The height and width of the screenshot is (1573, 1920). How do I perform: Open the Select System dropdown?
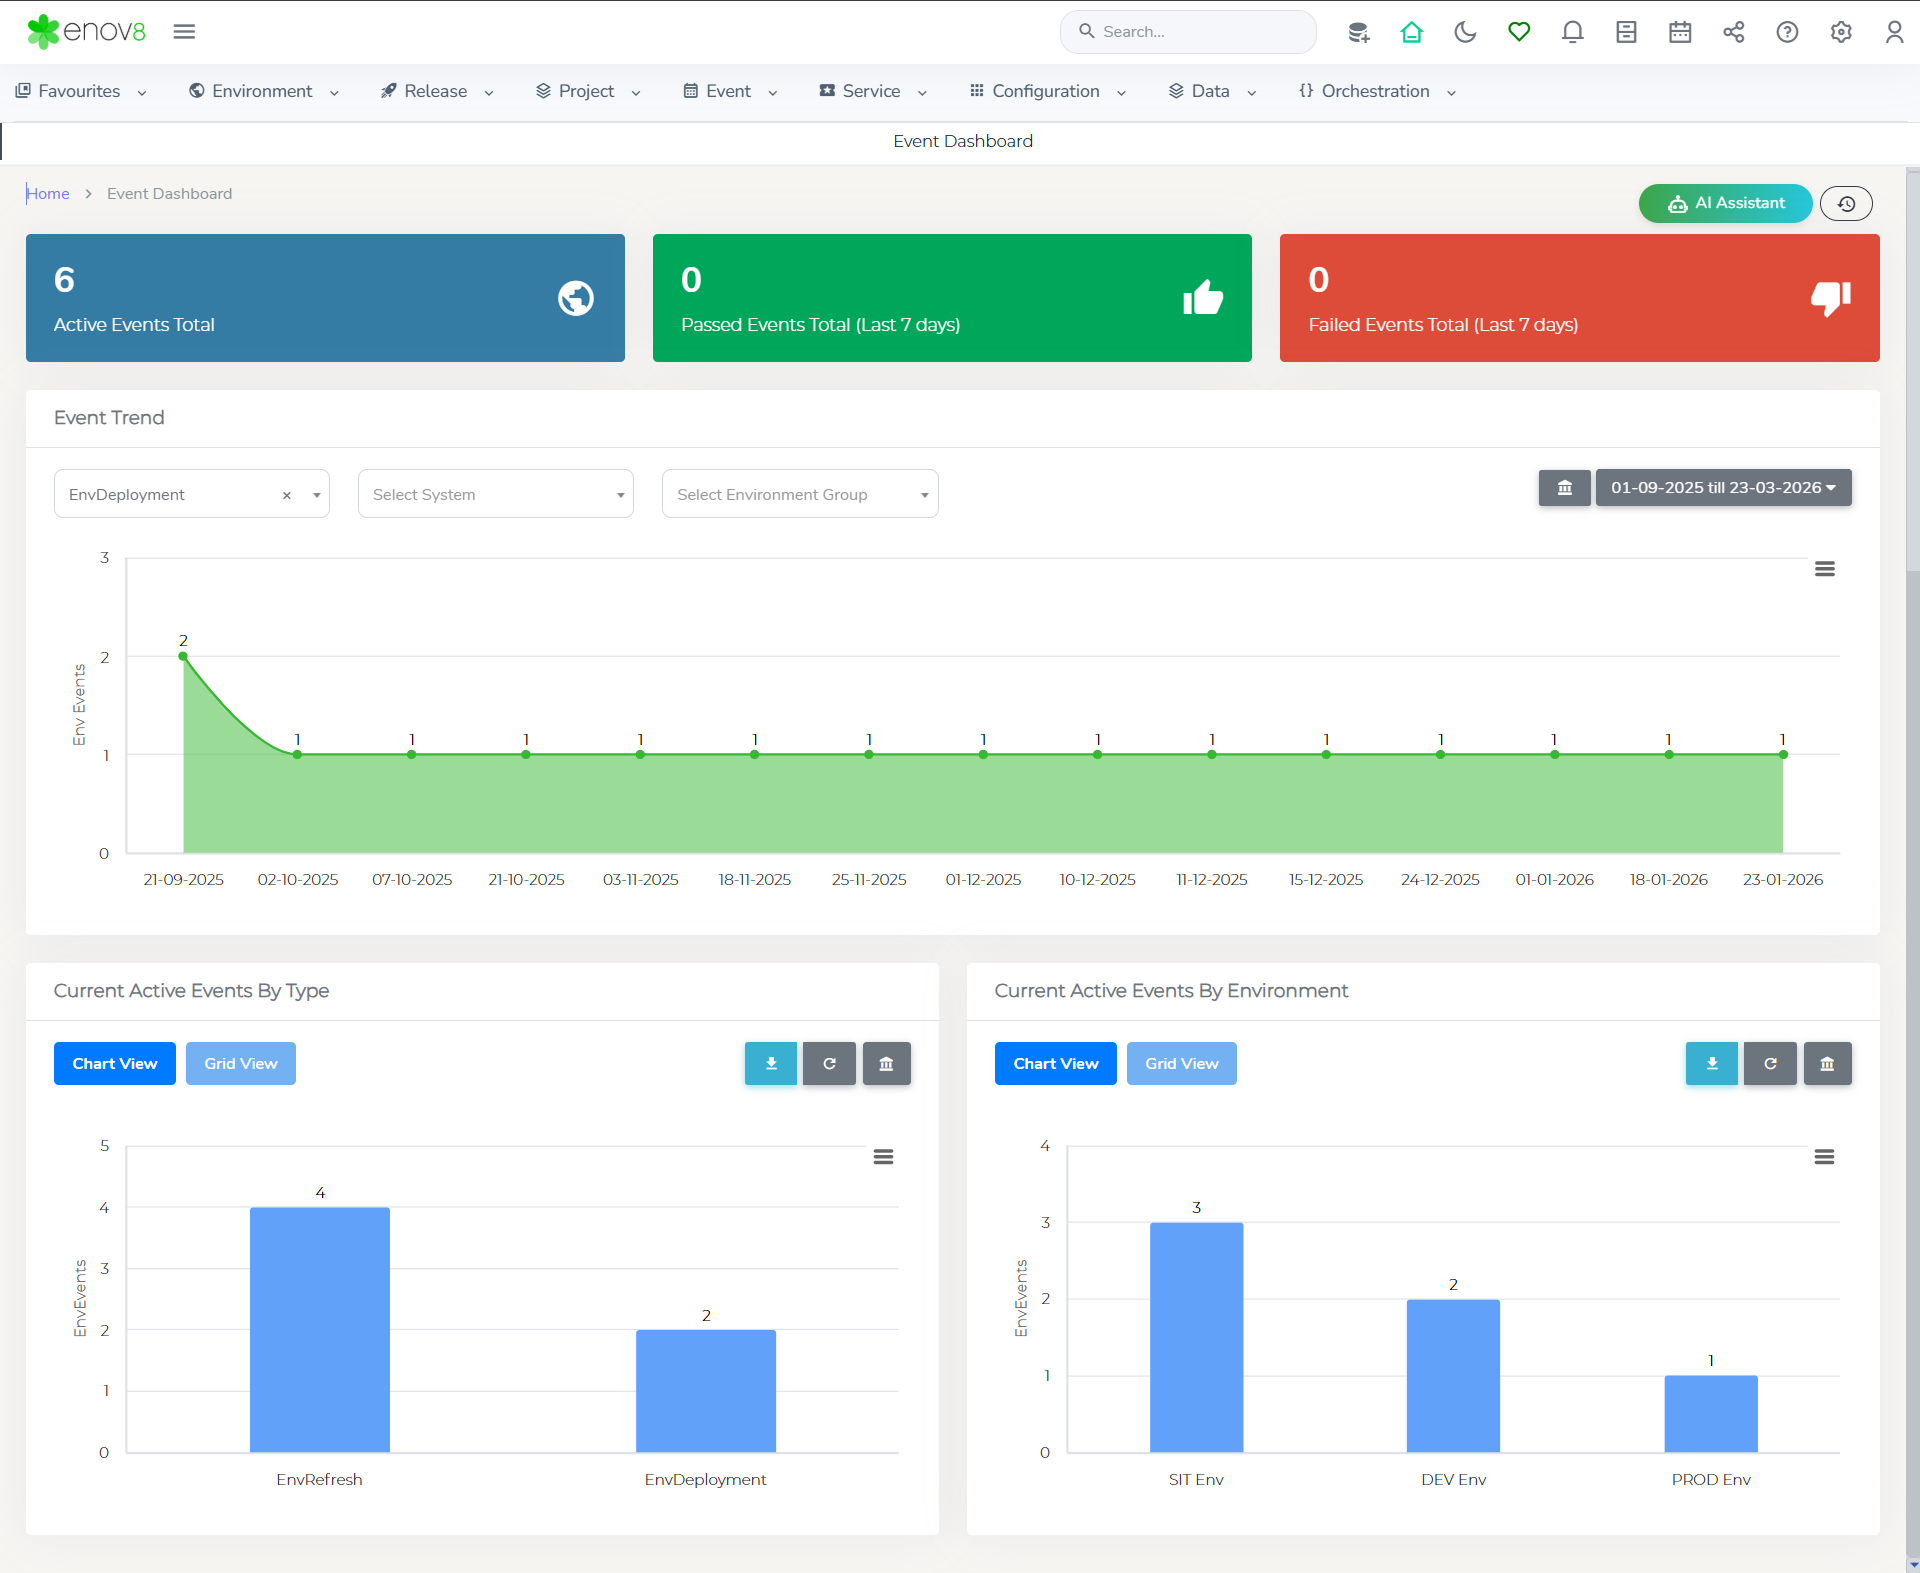click(496, 494)
